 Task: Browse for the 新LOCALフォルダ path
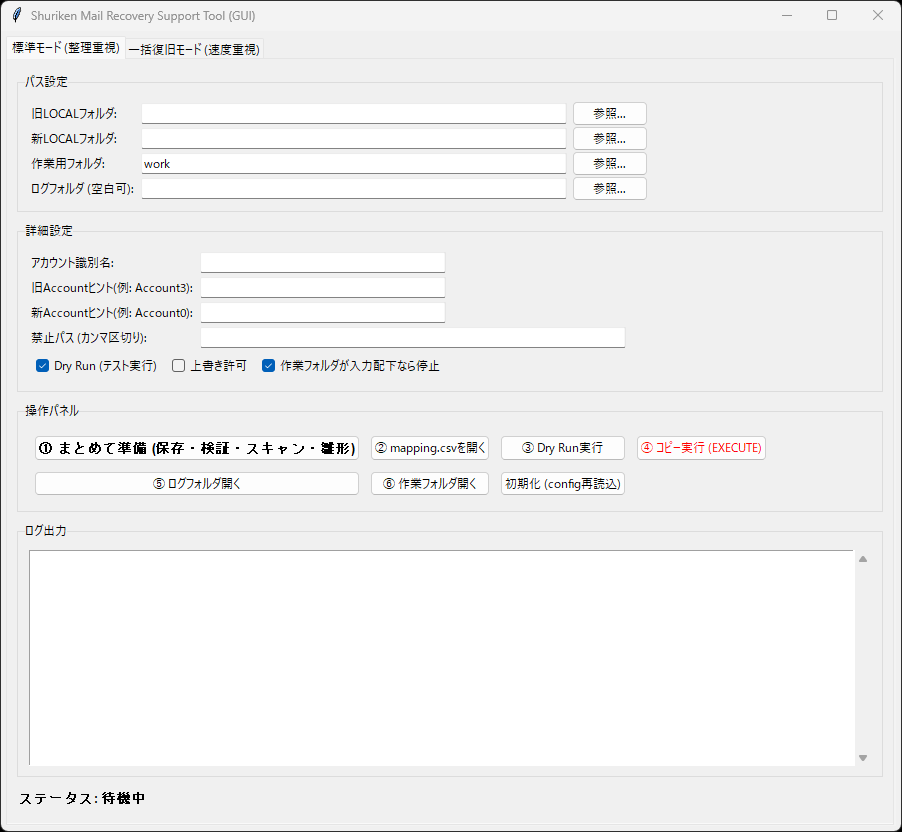[x=609, y=138]
